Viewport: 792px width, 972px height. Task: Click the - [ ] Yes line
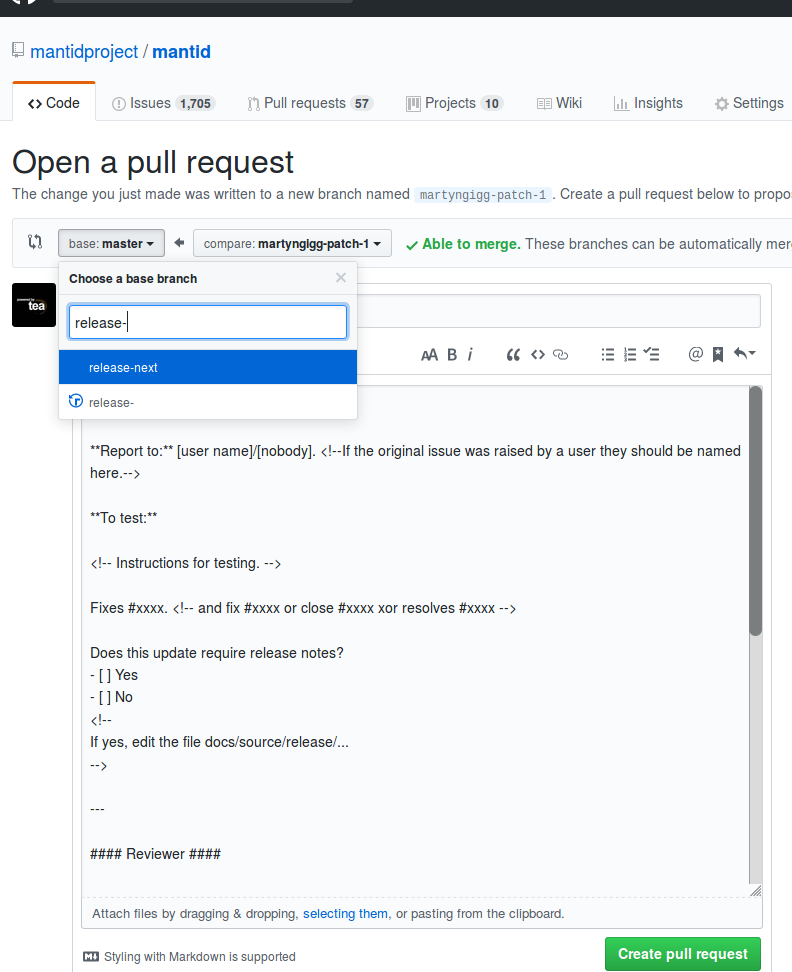point(114,675)
